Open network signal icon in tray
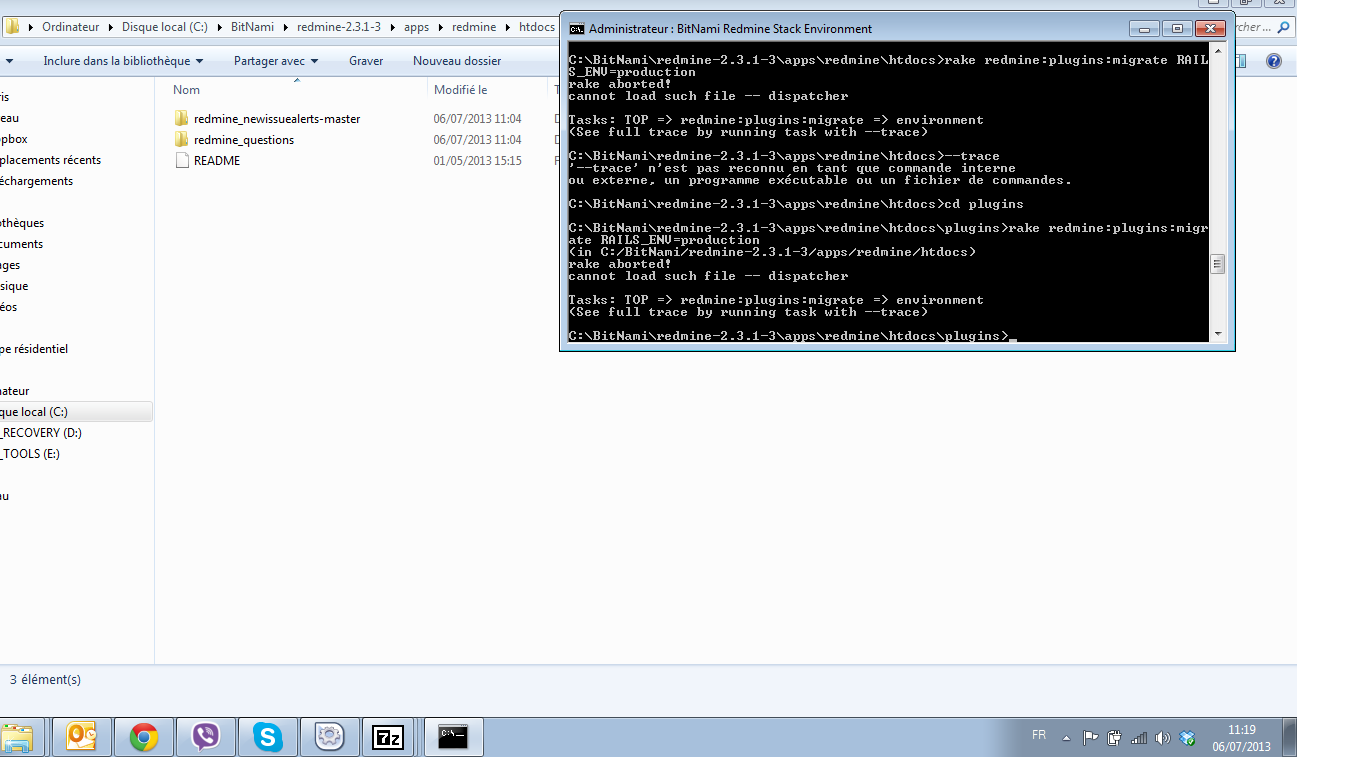This screenshot has height=768, width=1366. click(1139, 738)
